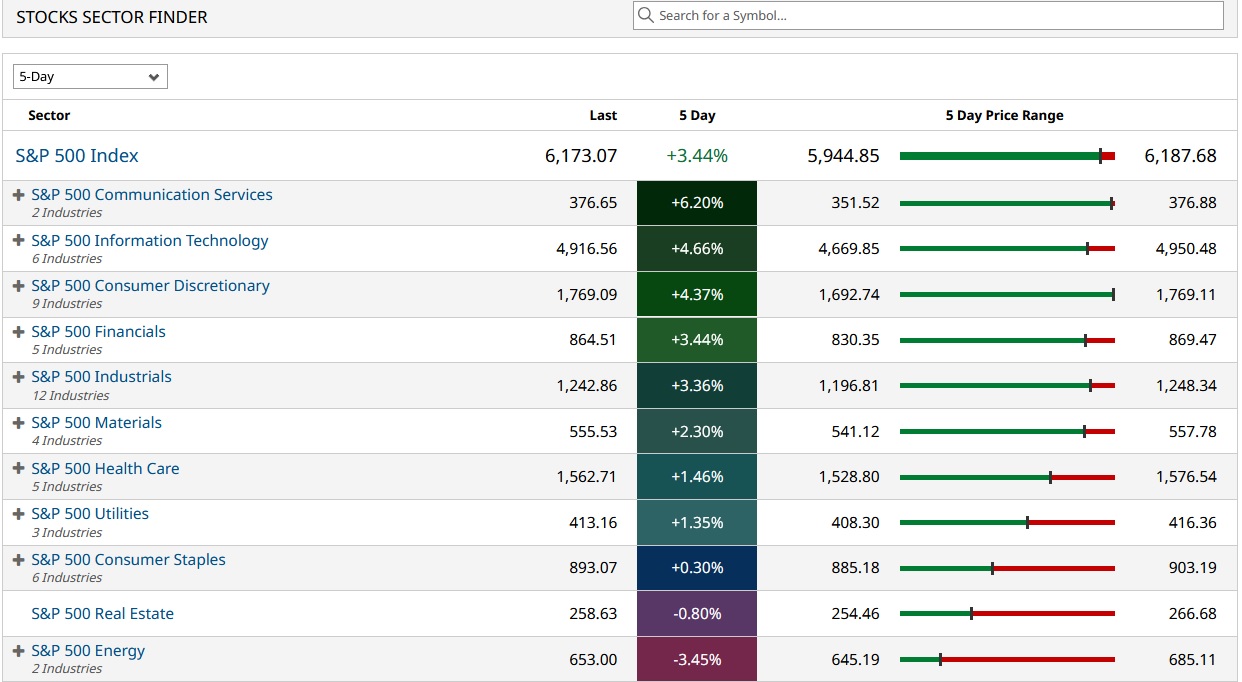
Task: Open S&P 500 Consumer Staples link
Action: [x=129, y=560]
